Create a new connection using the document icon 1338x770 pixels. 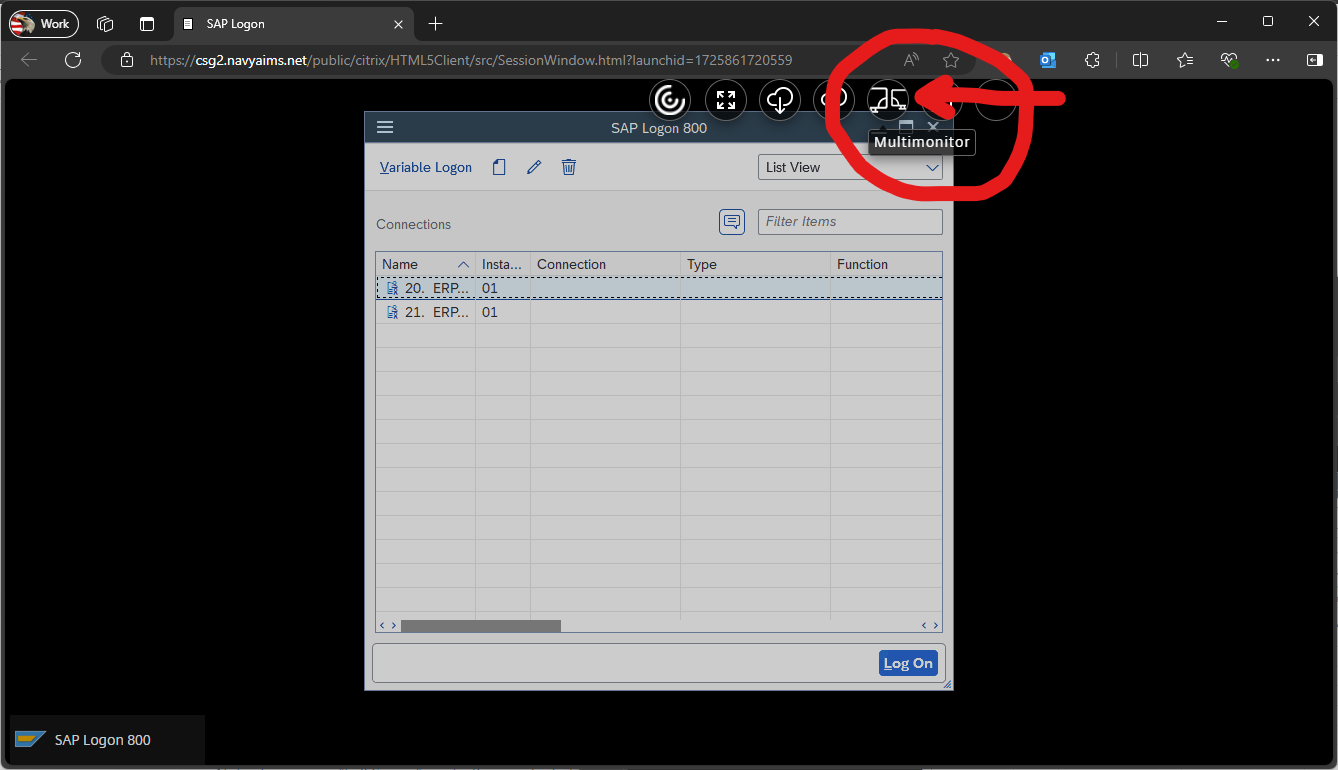(498, 167)
